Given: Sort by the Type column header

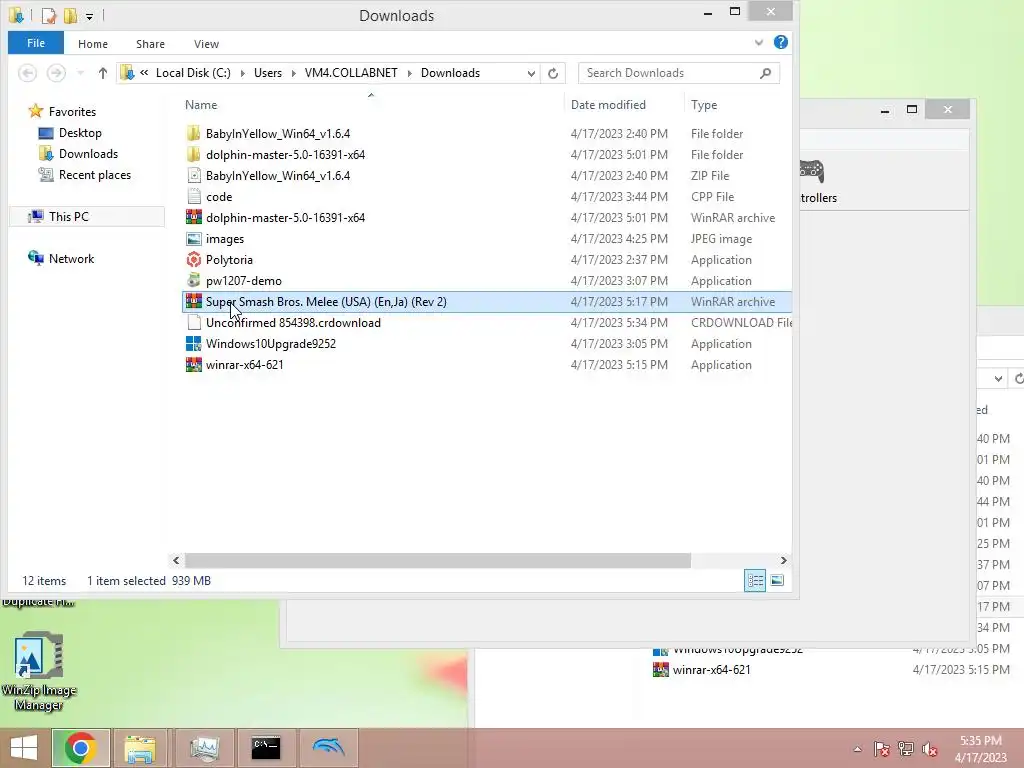Looking at the screenshot, I should tap(704, 104).
